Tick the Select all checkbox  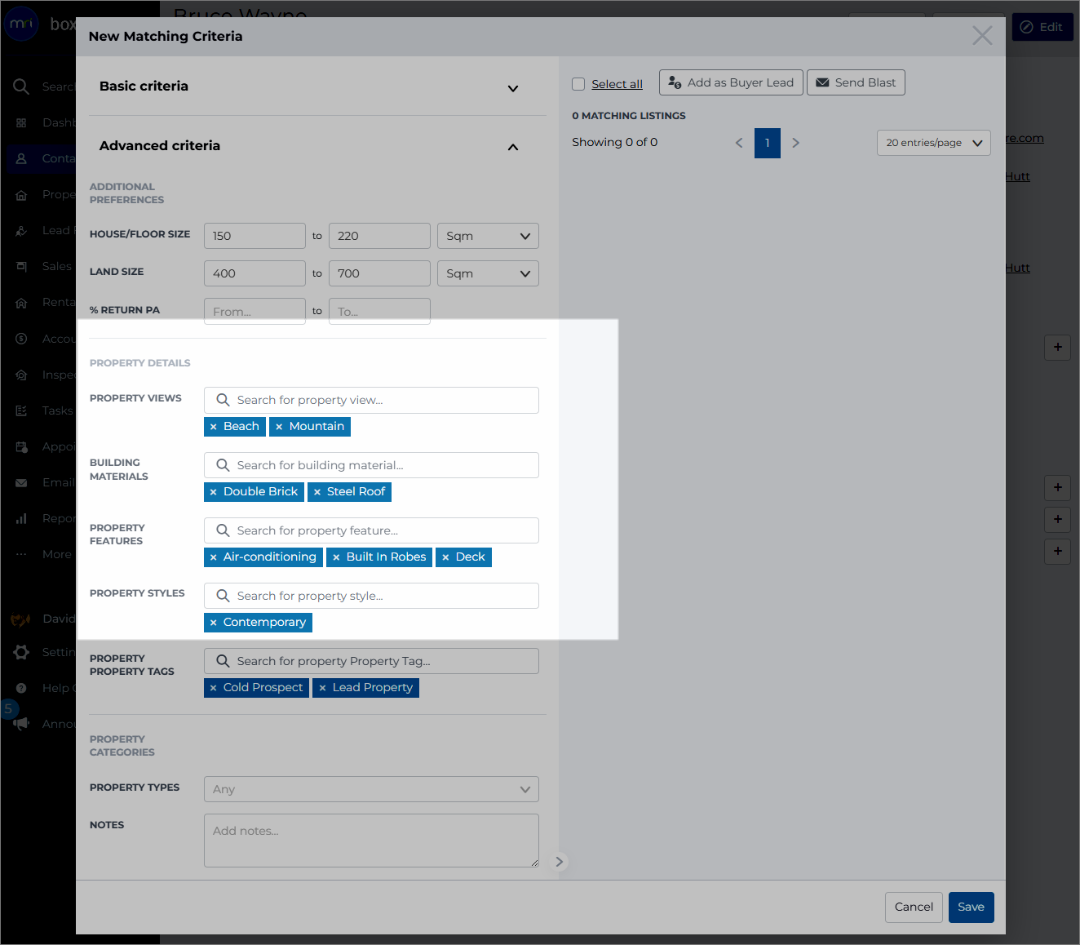[x=579, y=84]
